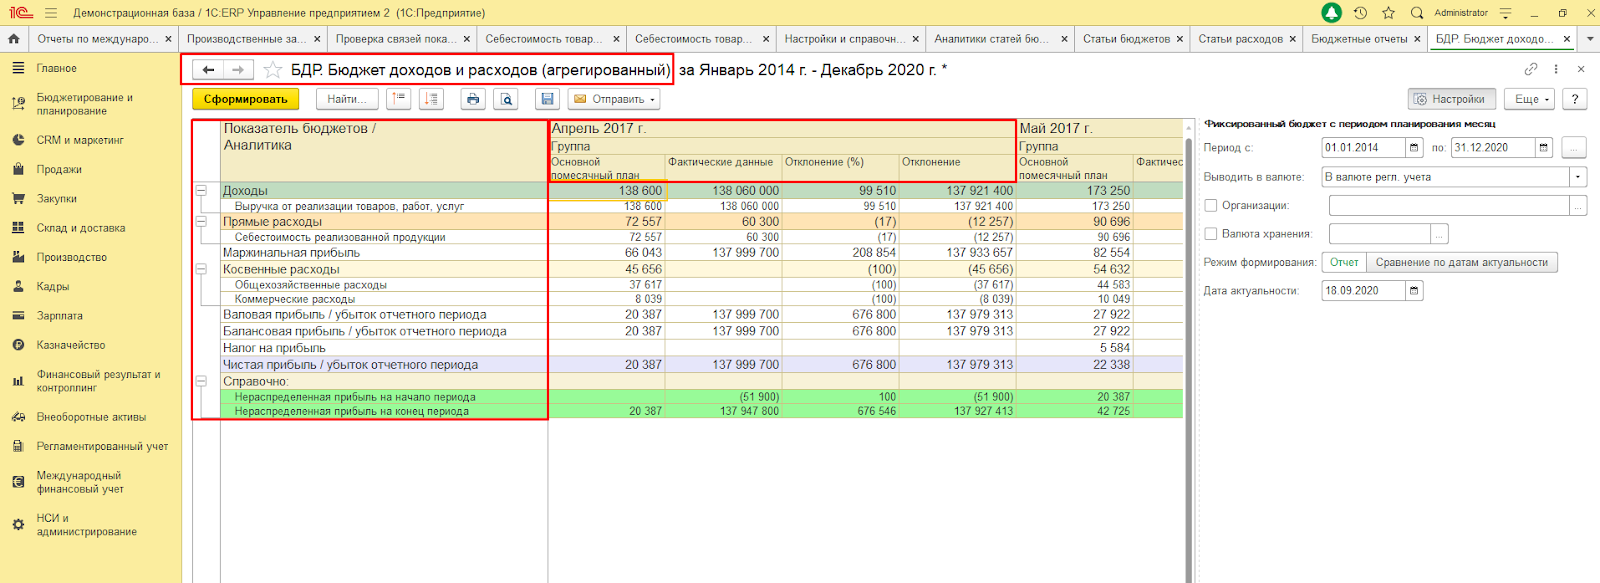Open the Выводить в валюте dropdown
1600x583 pixels.
pos(1578,177)
